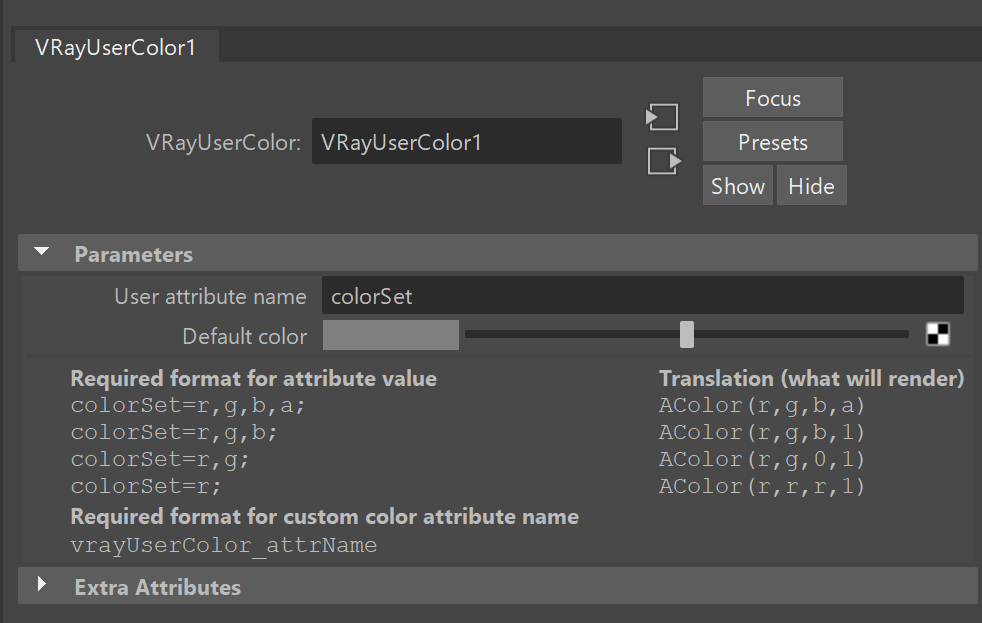Image resolution: width=982 pixels, height=623 pixels.
Task: Click the 'vrayUserColor_attrName' text
Action: coord(224,545)
